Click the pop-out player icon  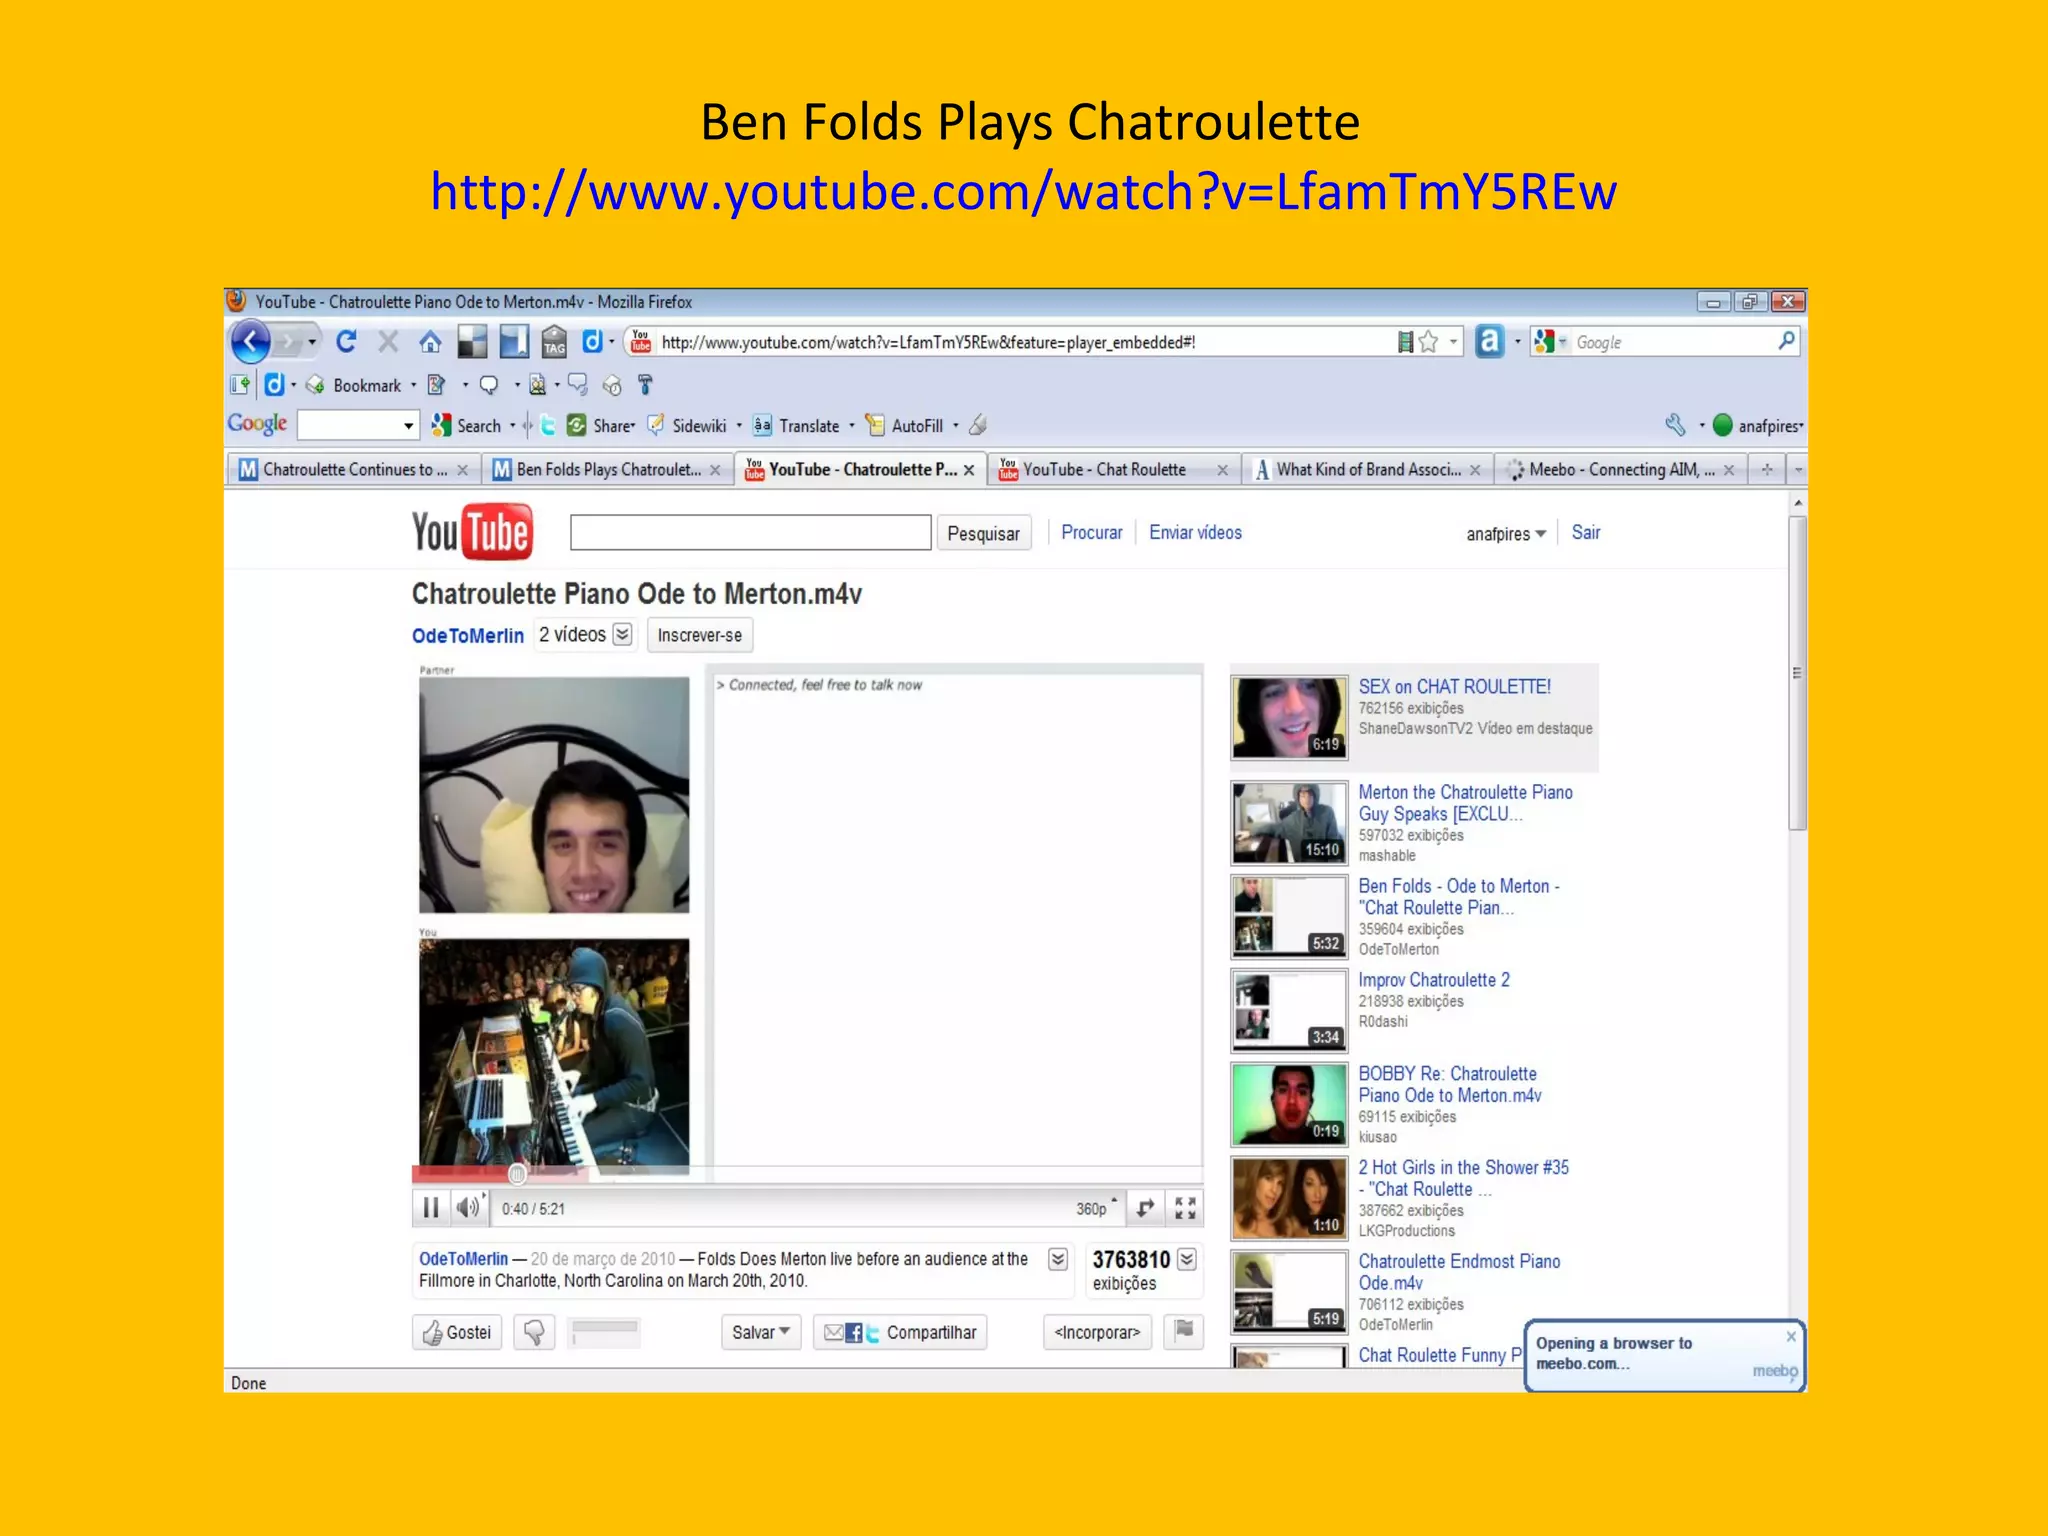pos(1145,1208)
